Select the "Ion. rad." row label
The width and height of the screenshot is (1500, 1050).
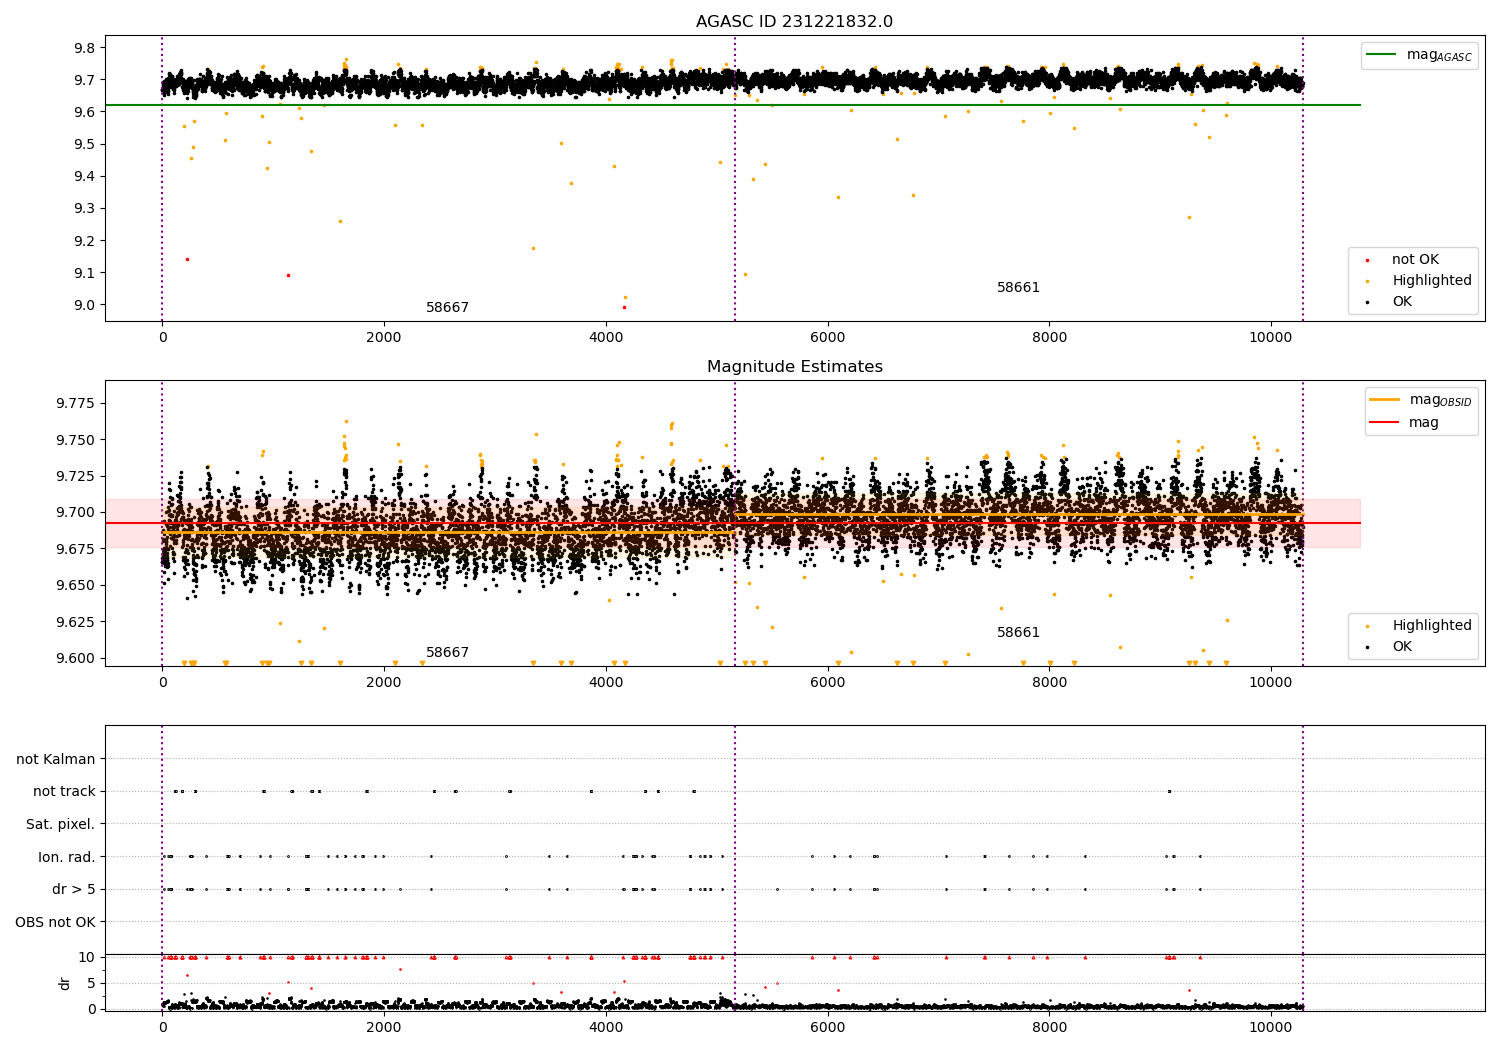point(67,857)
